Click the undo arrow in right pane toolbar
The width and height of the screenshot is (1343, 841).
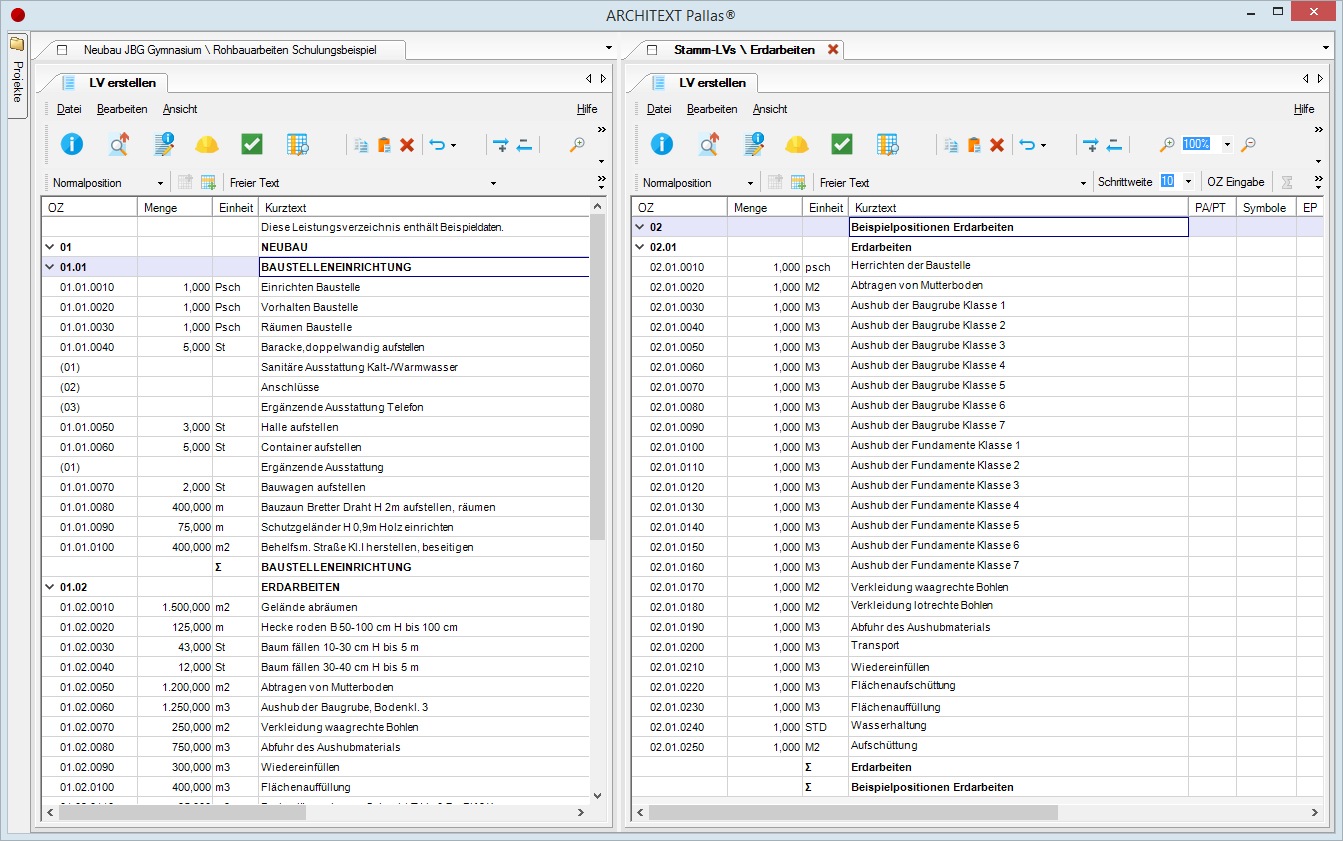pos(1026,145)
